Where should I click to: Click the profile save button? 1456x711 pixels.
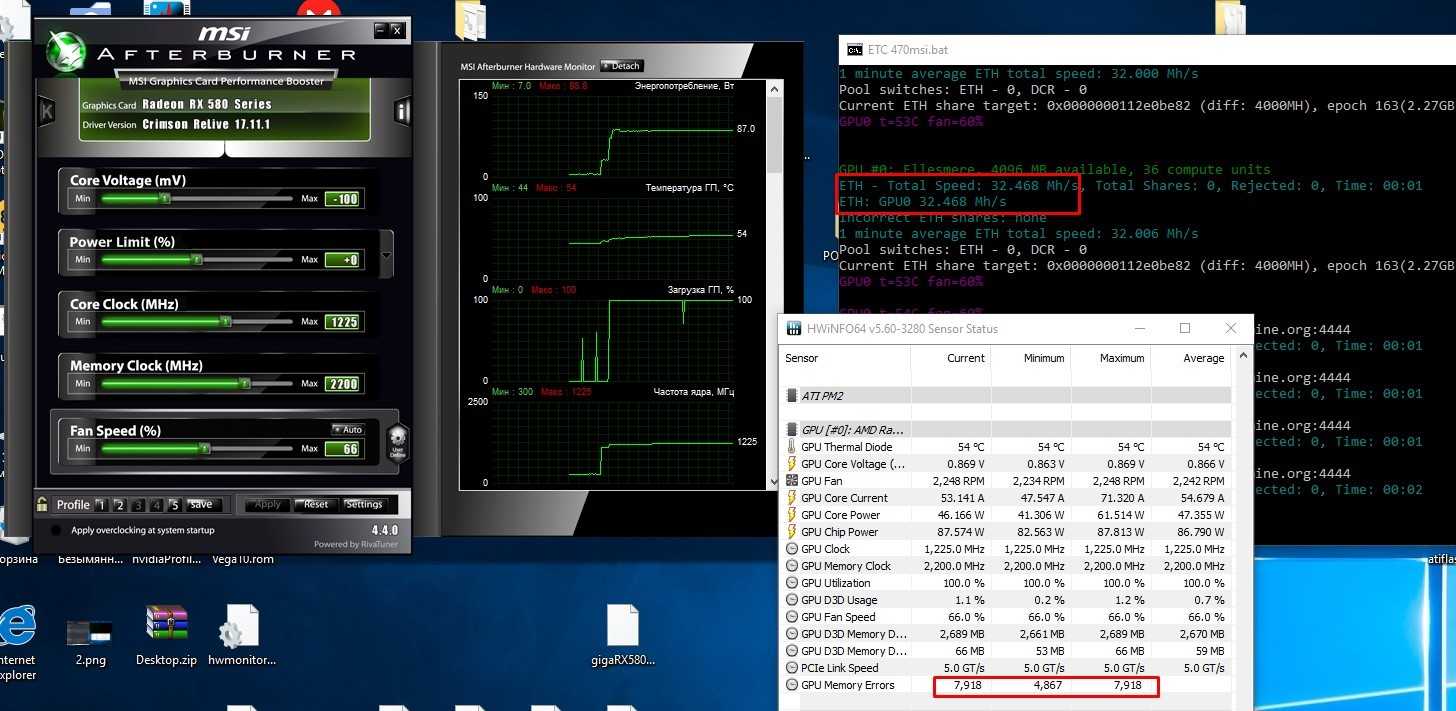(x=203, y=505)
